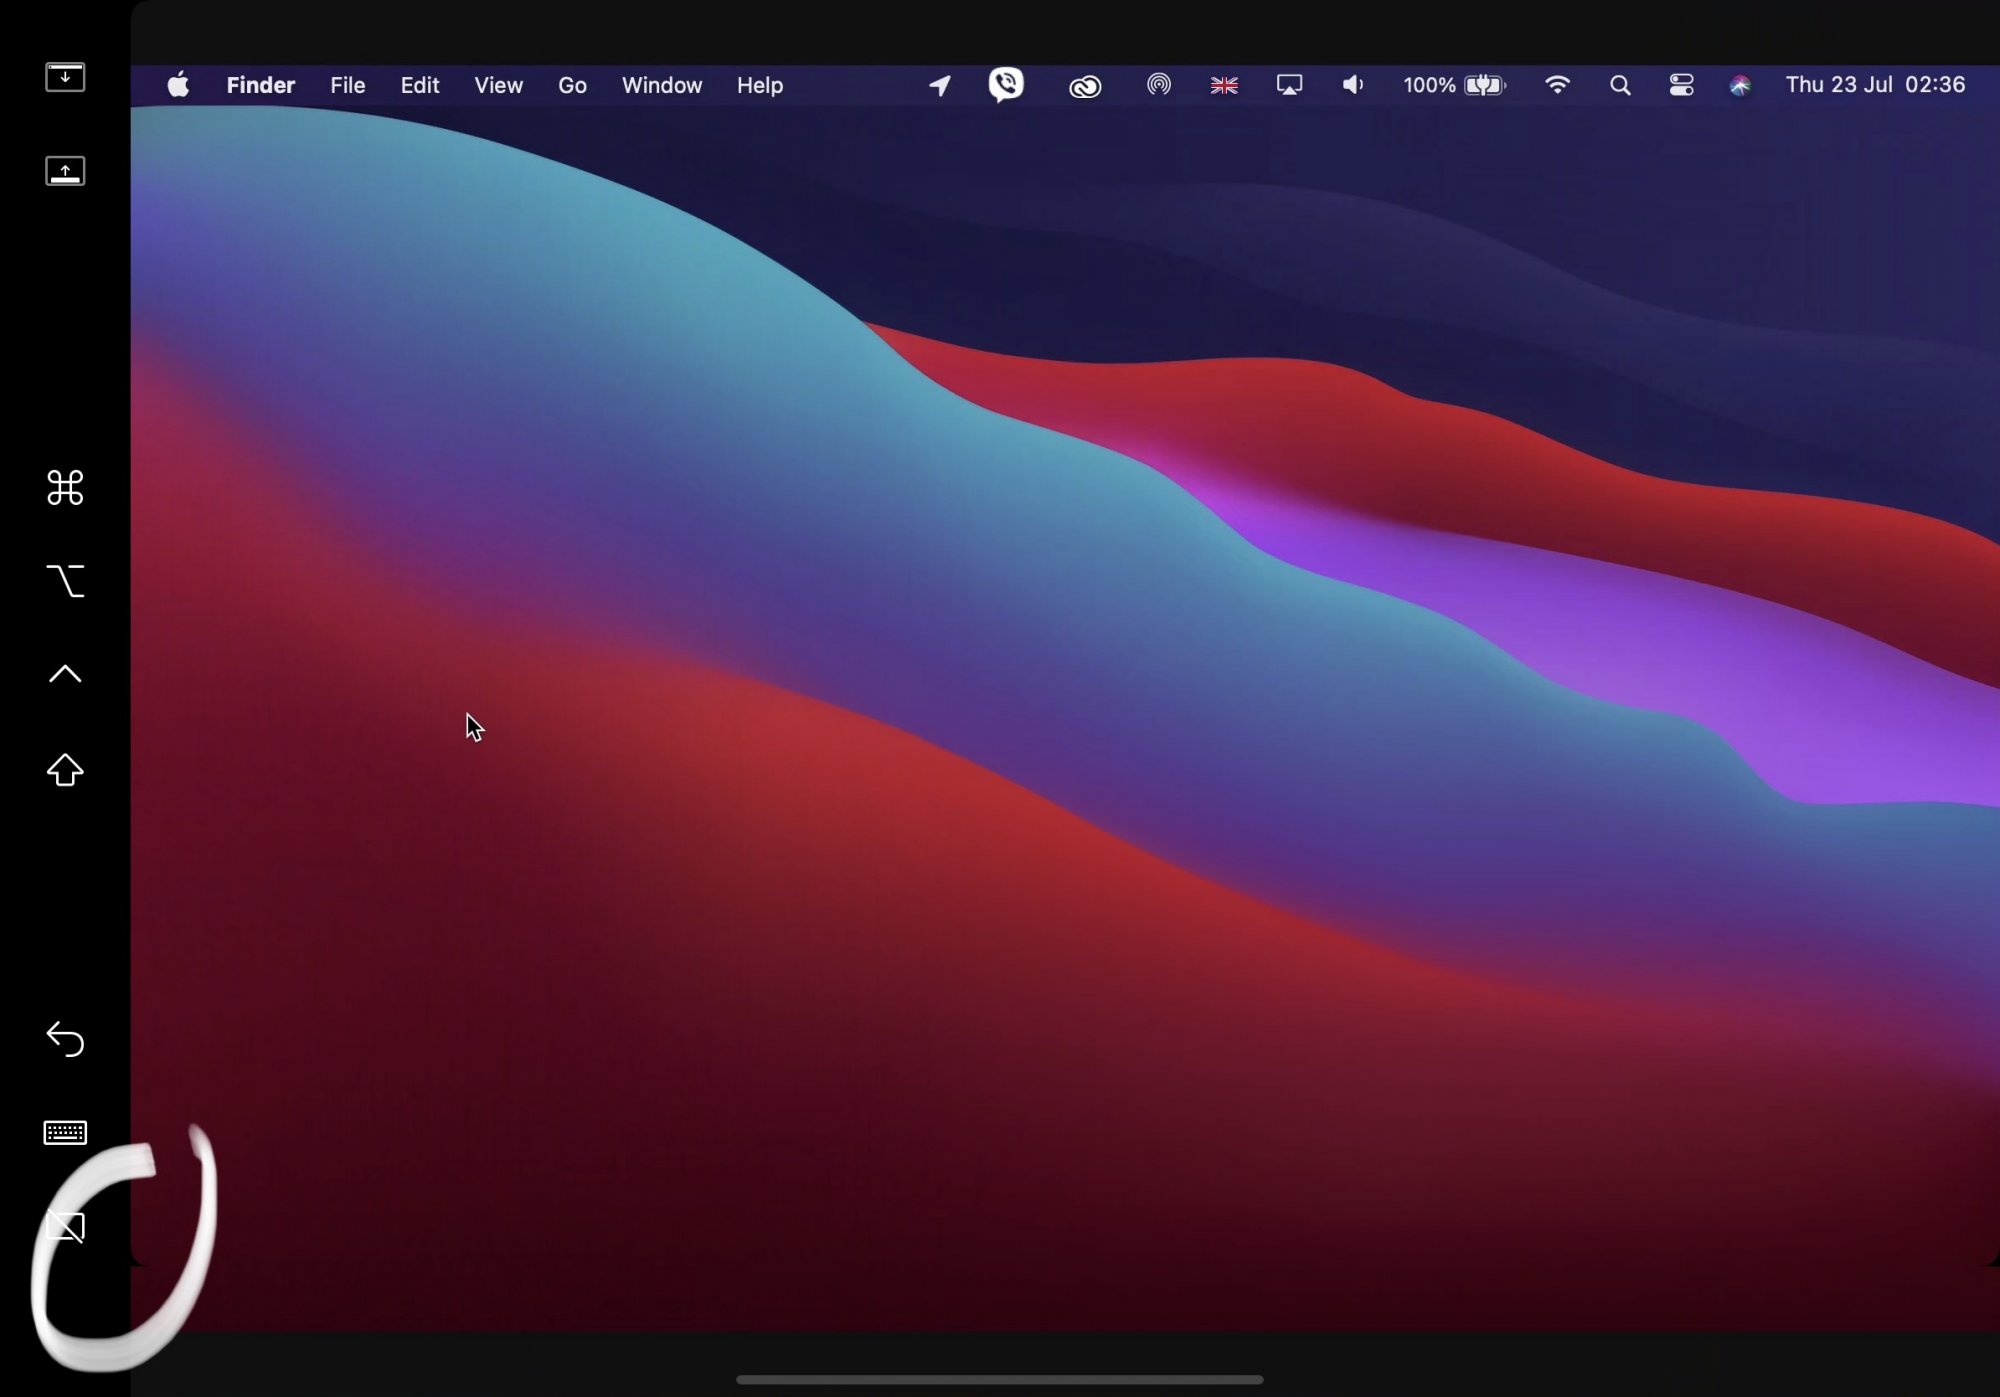Open the Window menu
The width and height of the screenshot is (2000, 1397).
(x=662, y=85)
